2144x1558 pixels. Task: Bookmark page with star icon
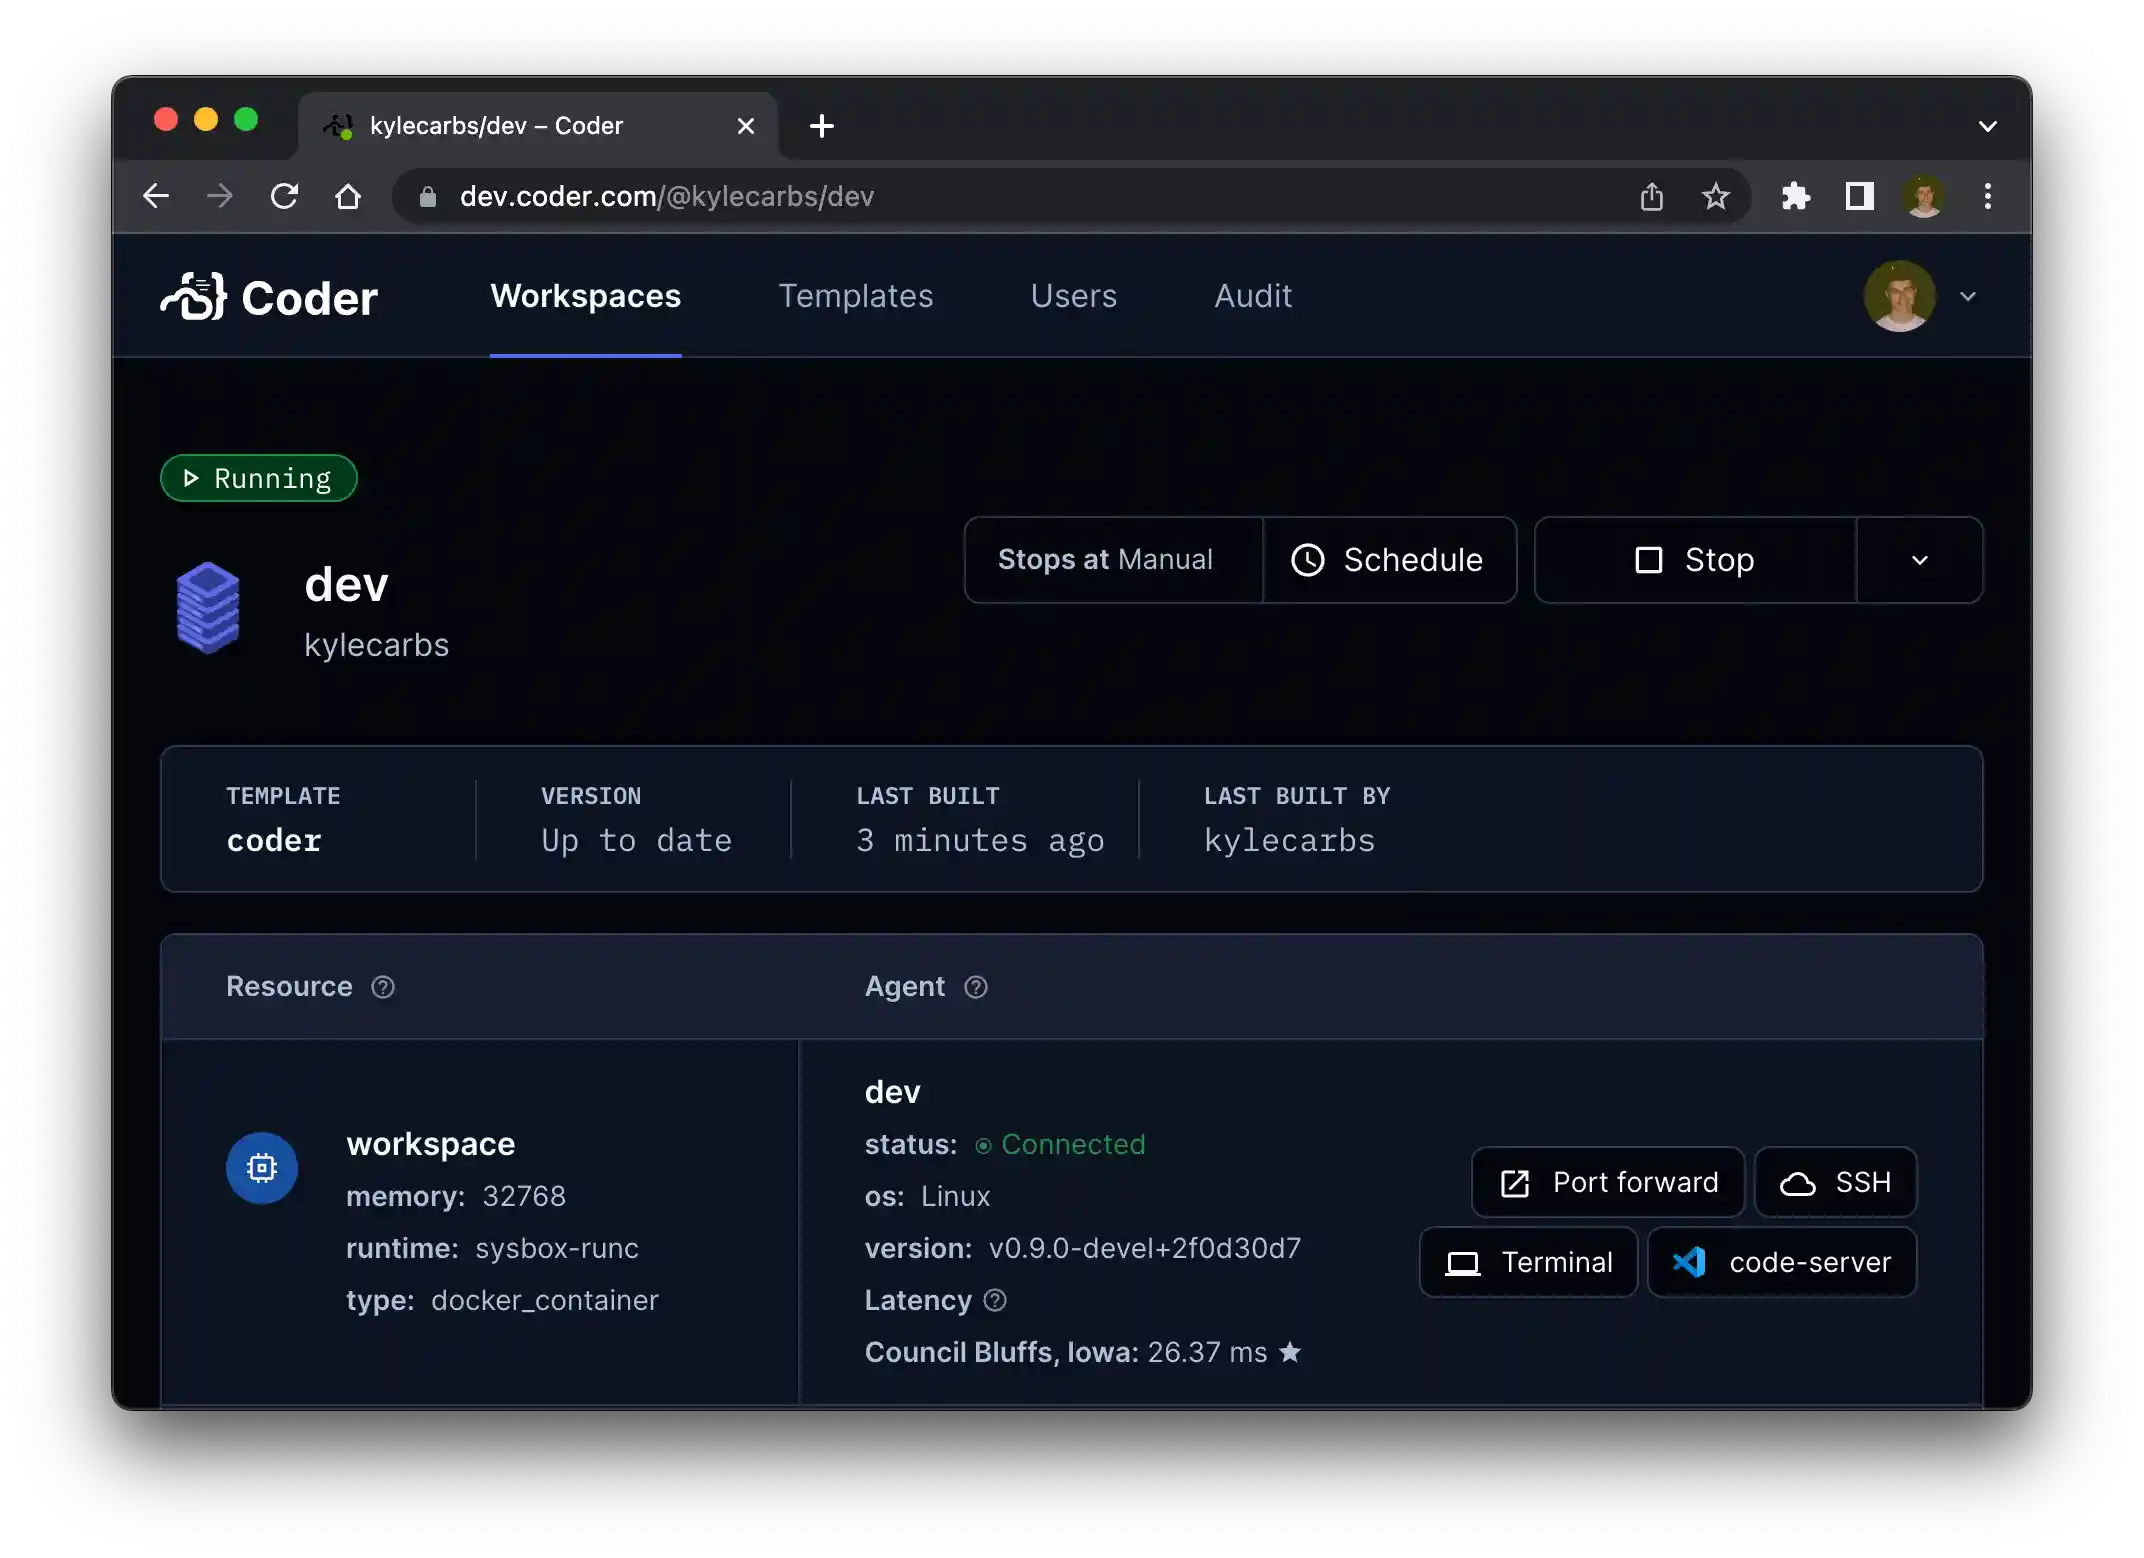1716,196
